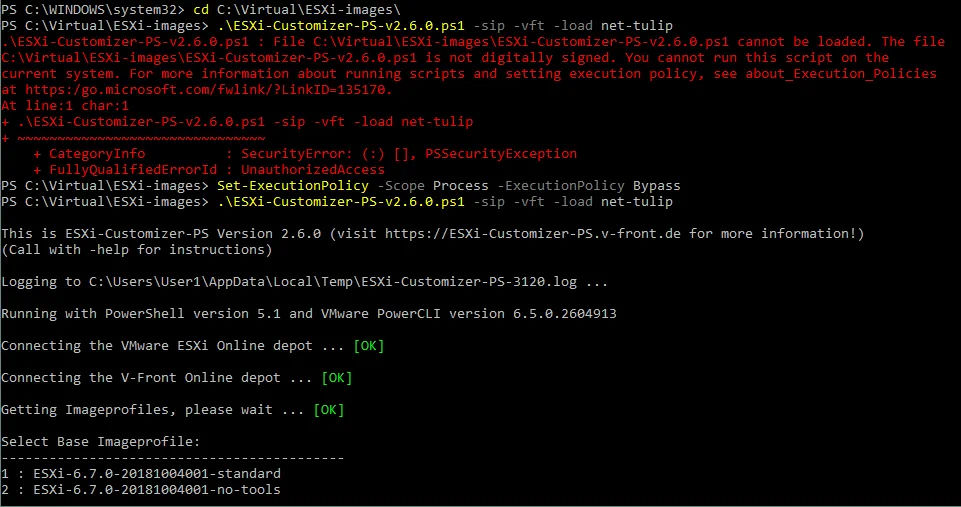Screen dimensions: 961x507
Task: Click the FullyQualifiedErrorId label
Action: tap(124, 170)
